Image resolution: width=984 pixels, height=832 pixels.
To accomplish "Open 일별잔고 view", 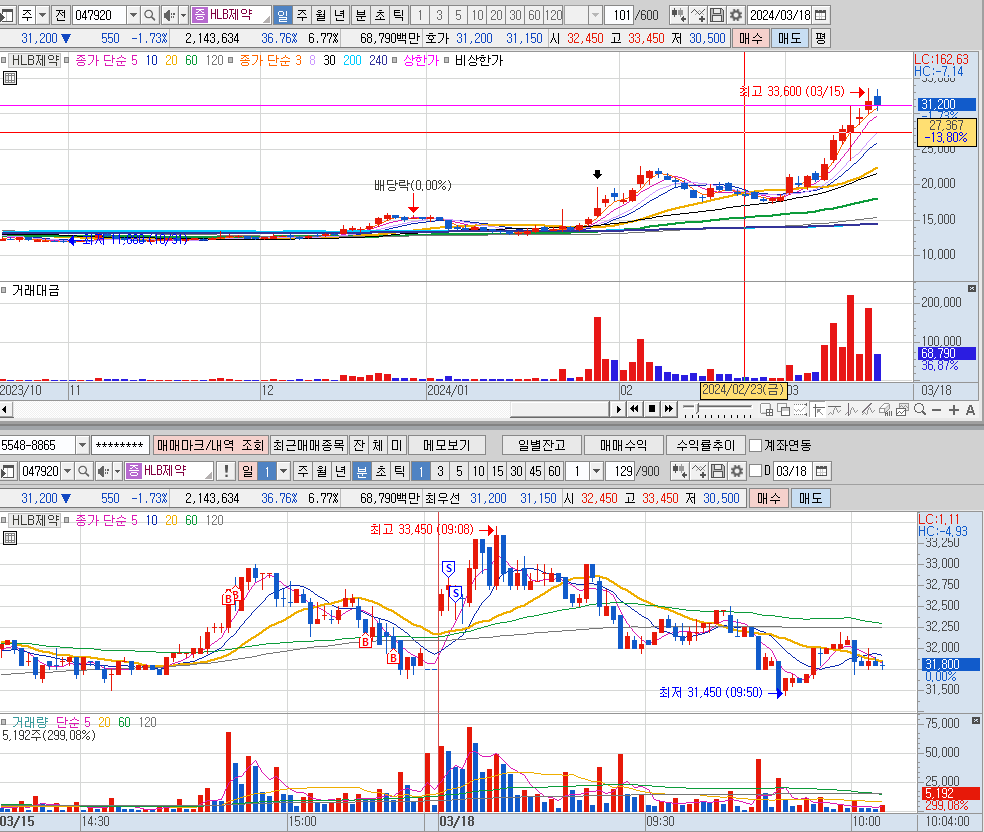I will [x=542, y=445].
